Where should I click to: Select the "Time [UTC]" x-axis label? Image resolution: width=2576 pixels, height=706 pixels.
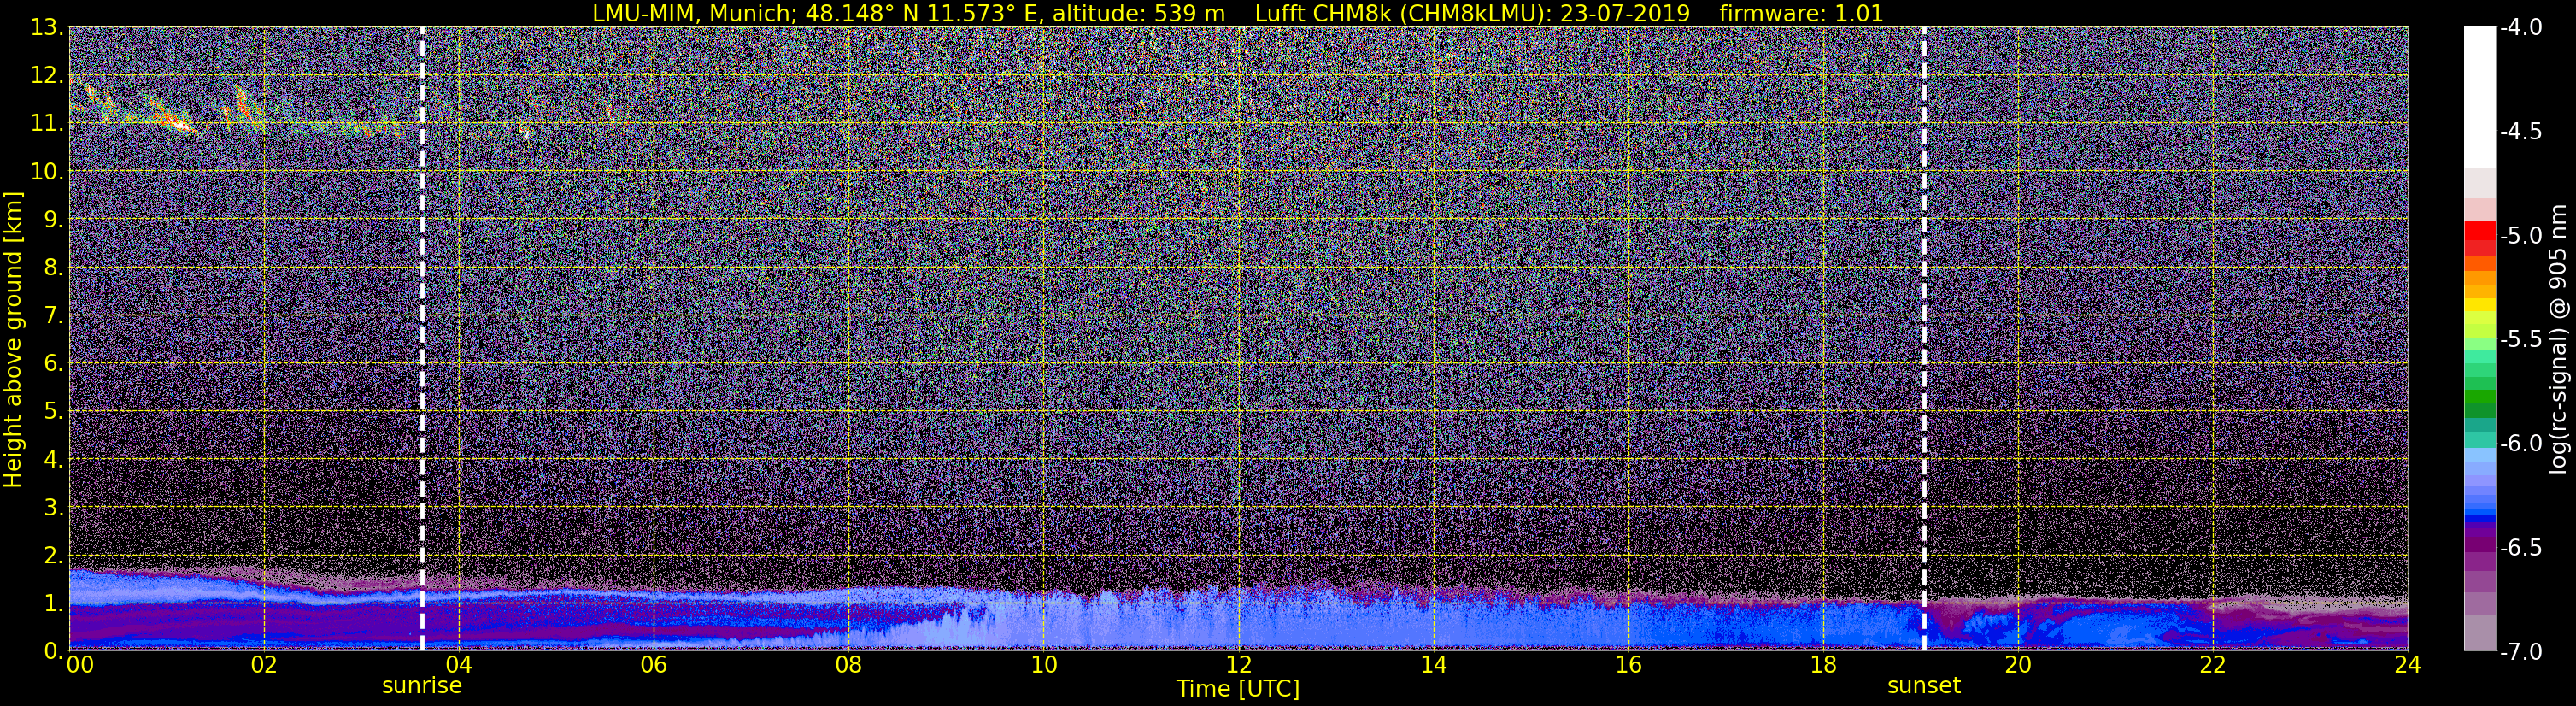tap(1238, 689)
